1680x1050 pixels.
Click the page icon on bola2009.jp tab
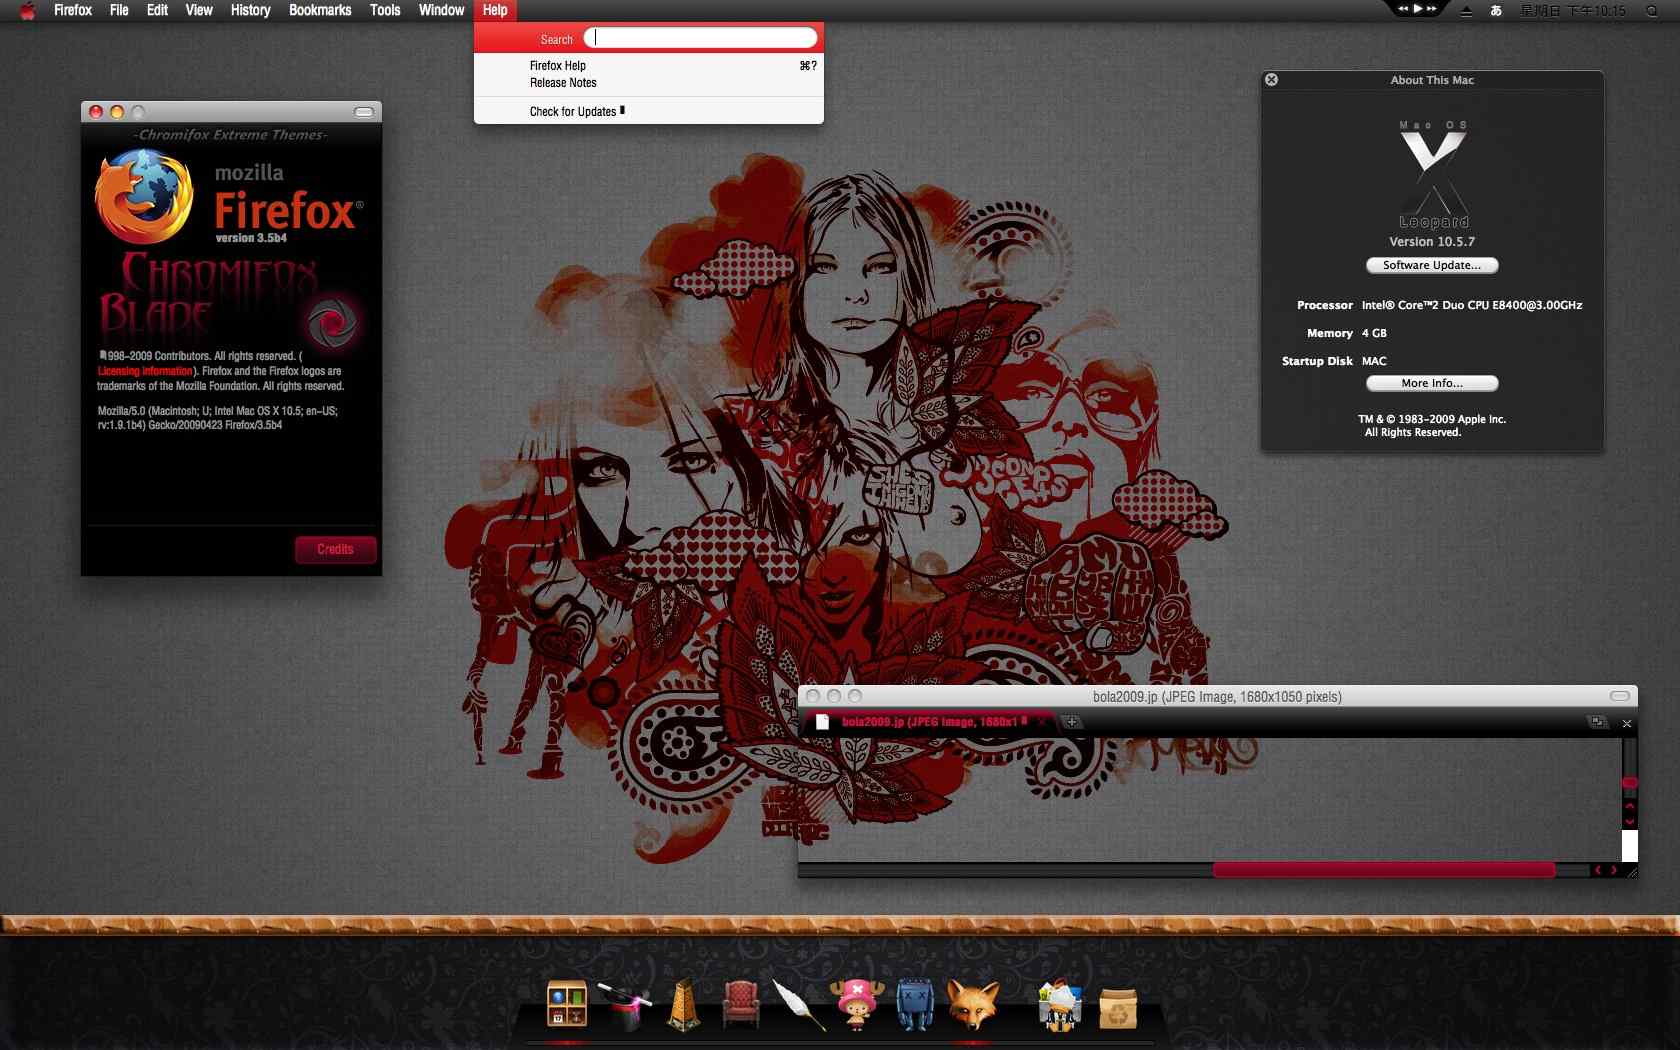click(x=822, y=722)
